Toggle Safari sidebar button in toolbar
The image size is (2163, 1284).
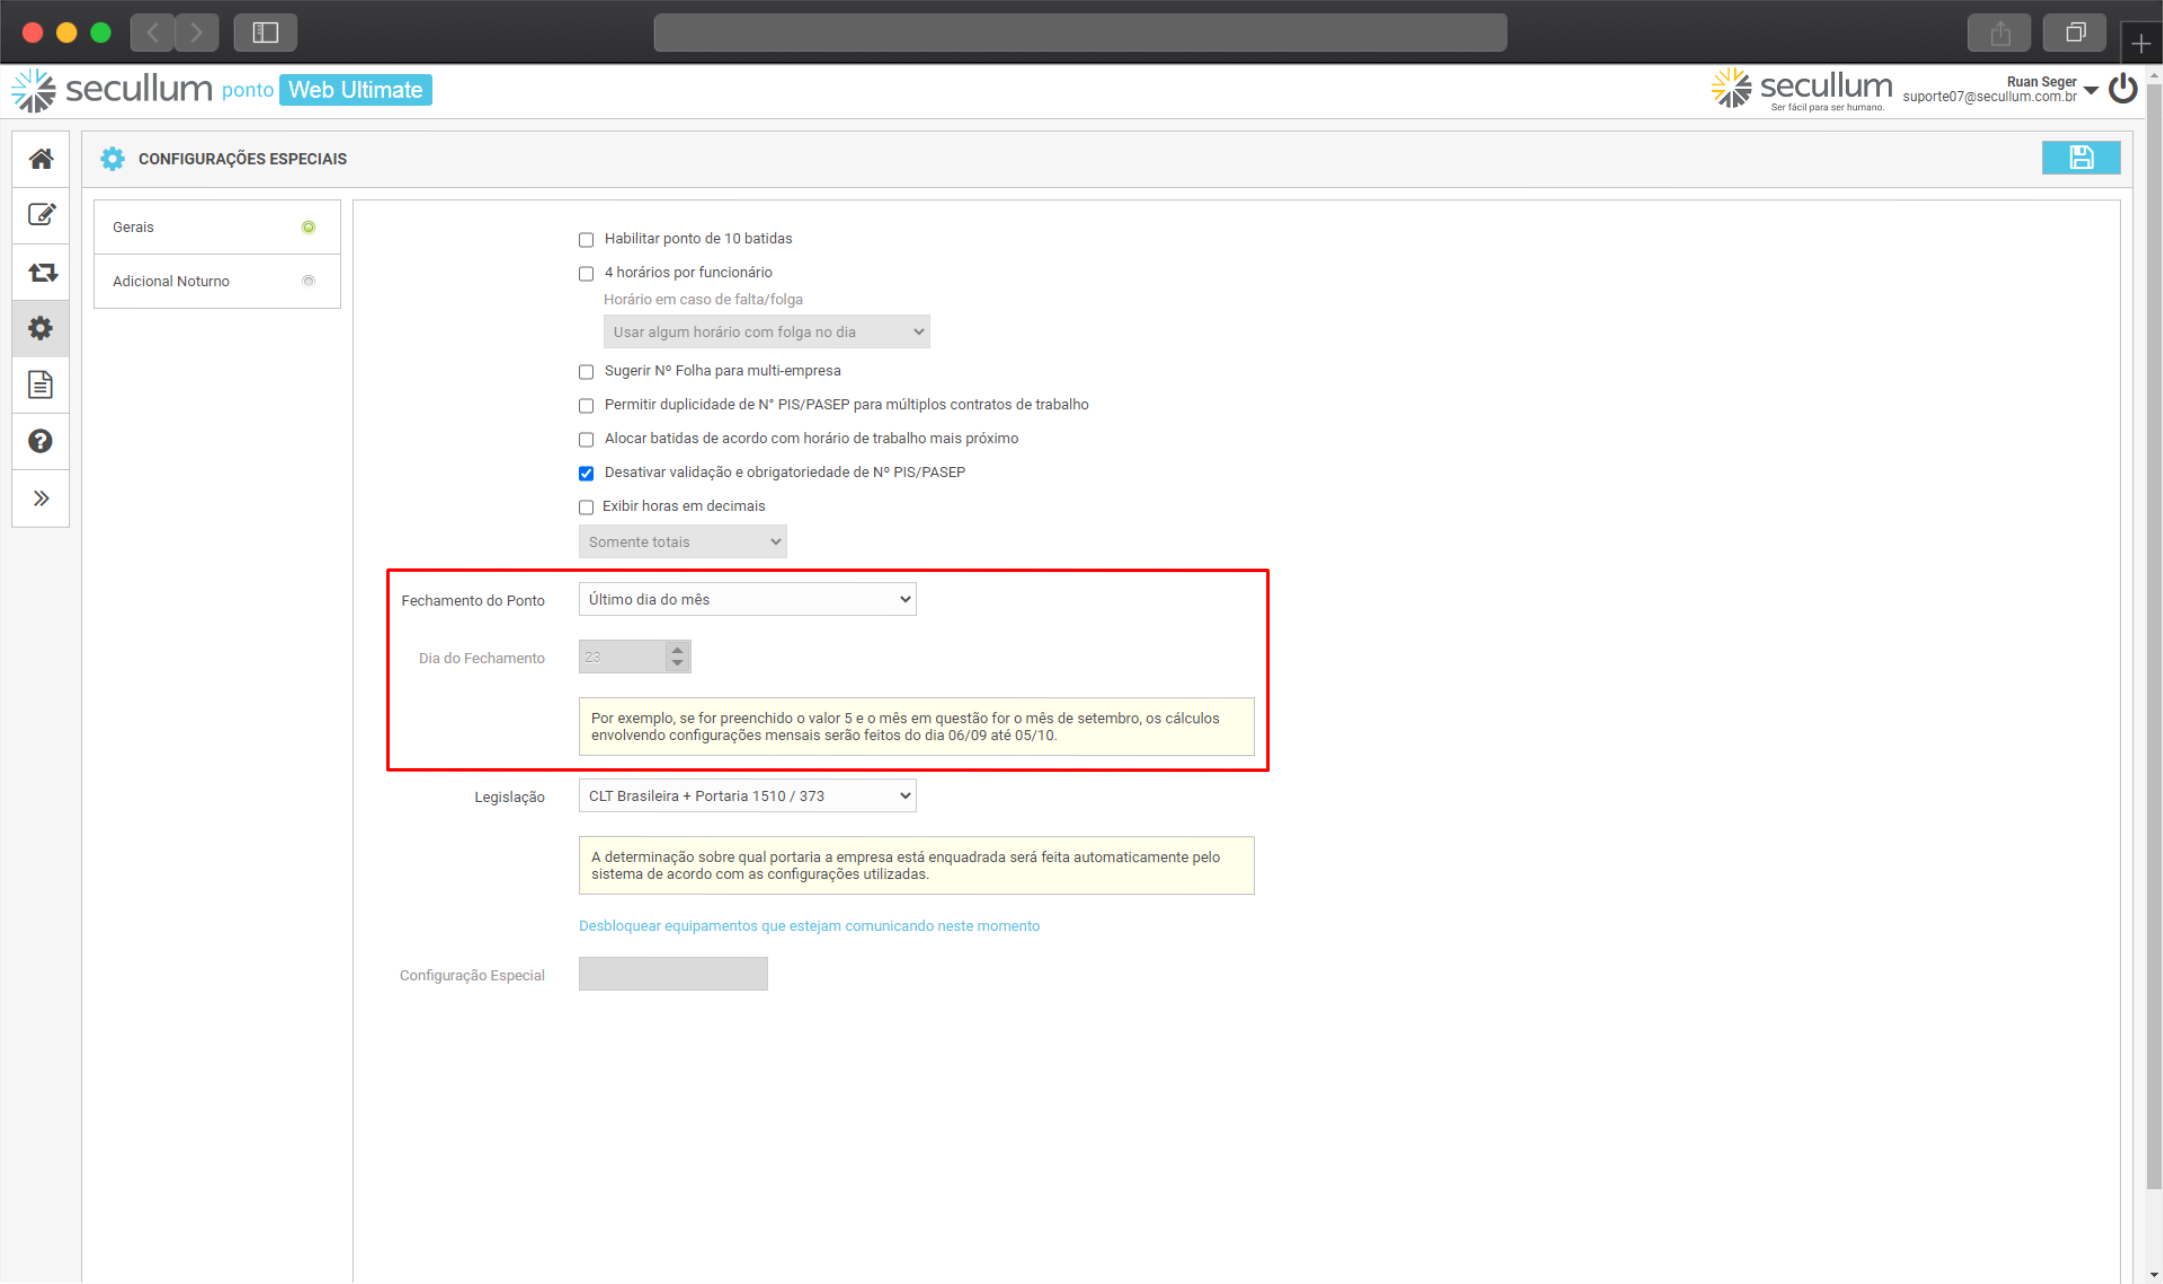[x=265, y=33]
